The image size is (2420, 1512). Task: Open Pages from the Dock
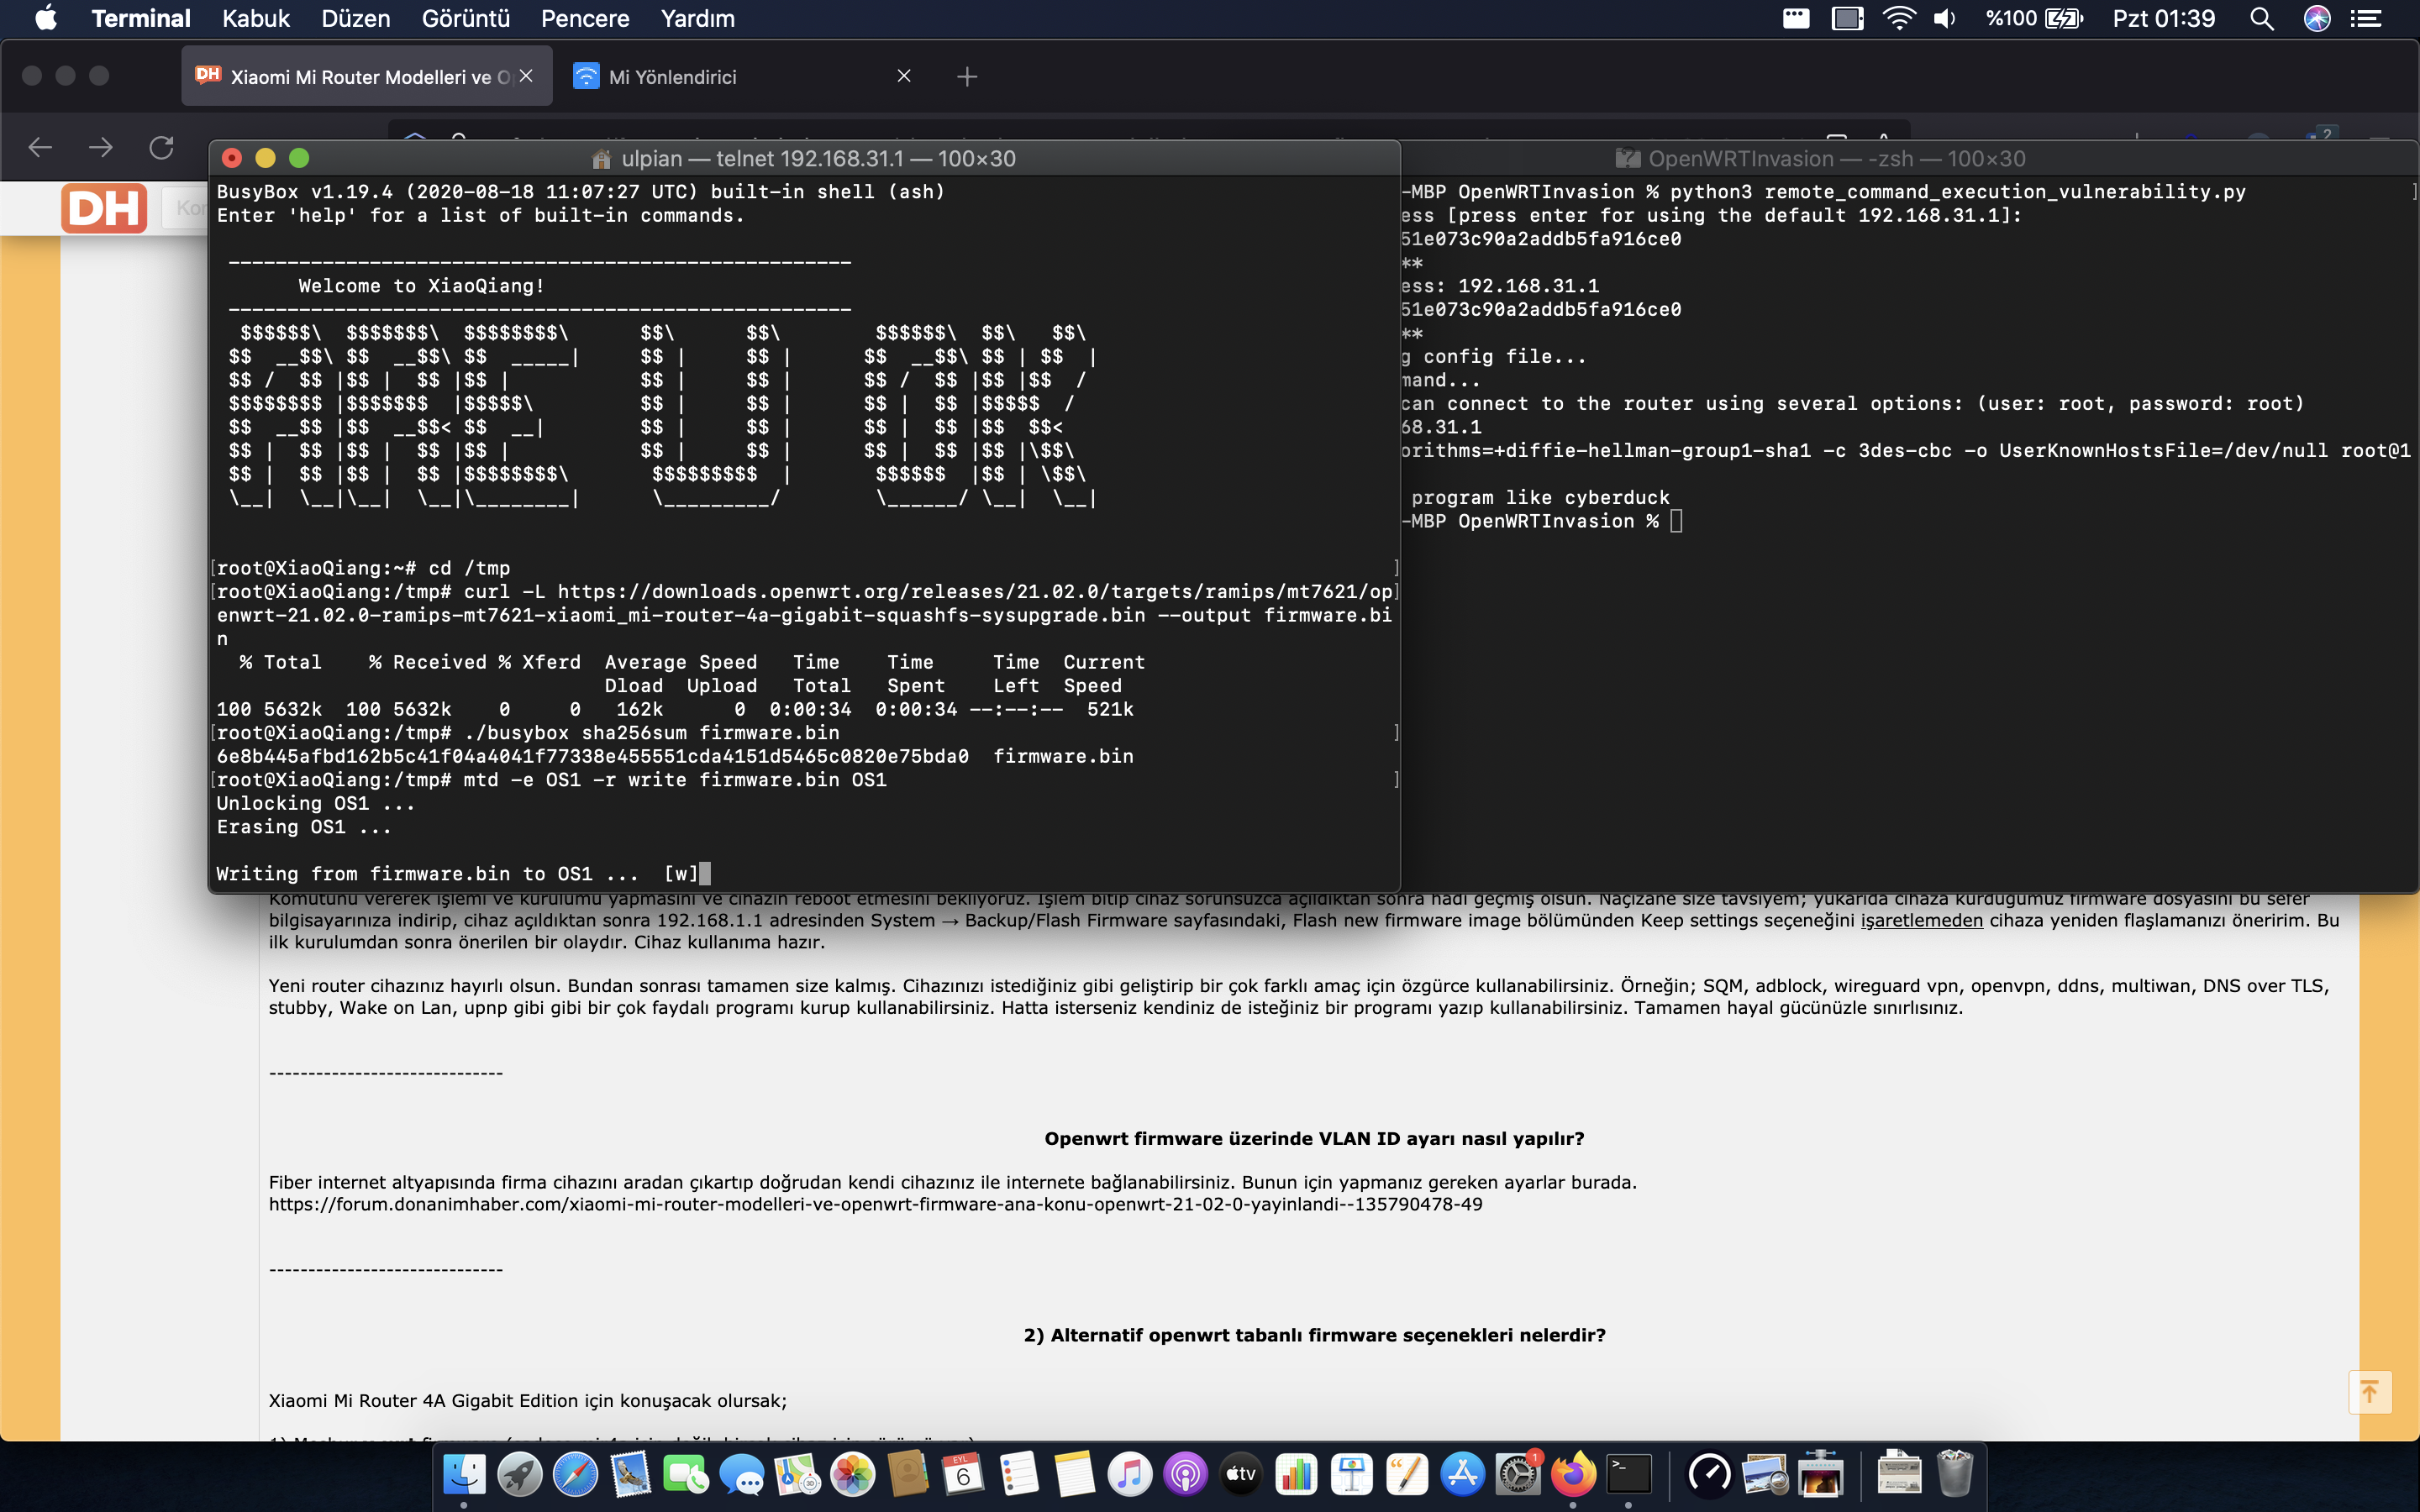coord(1407,1474)
